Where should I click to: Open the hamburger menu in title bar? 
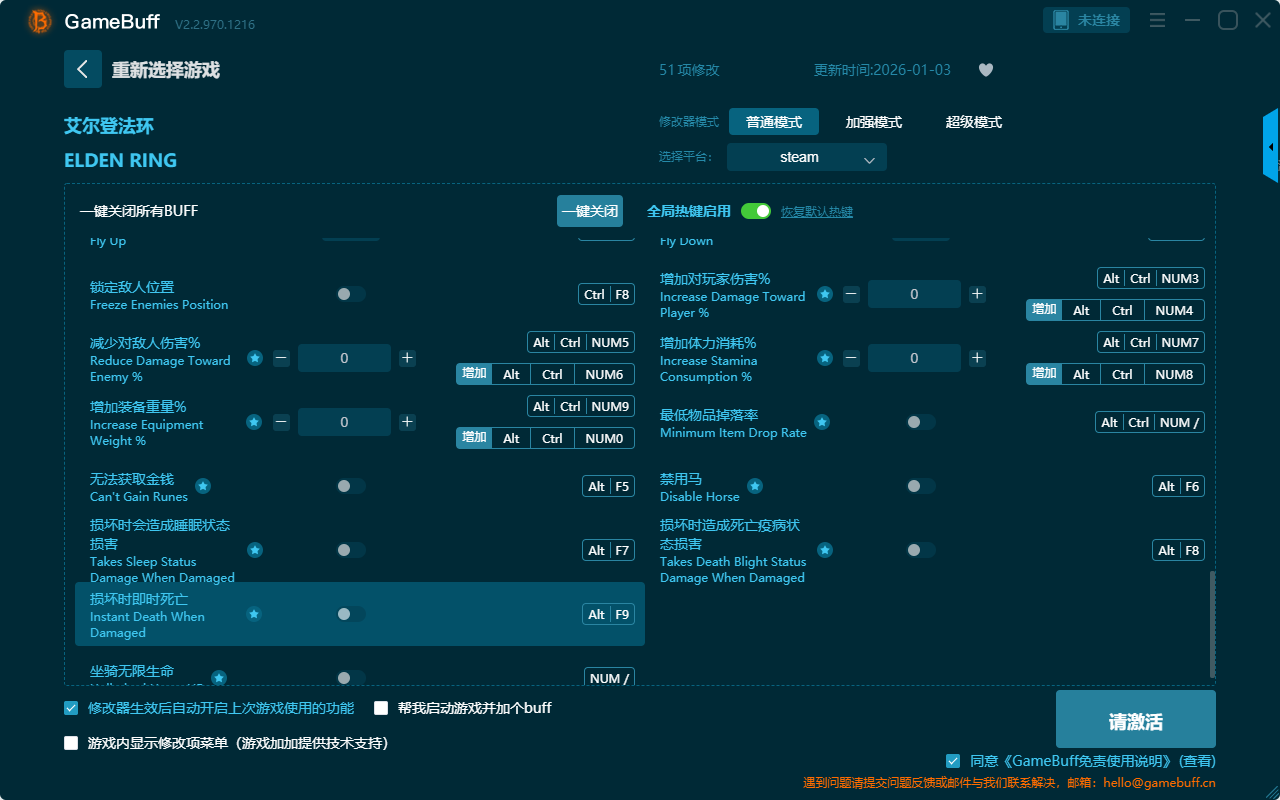tap(1157, 20)
